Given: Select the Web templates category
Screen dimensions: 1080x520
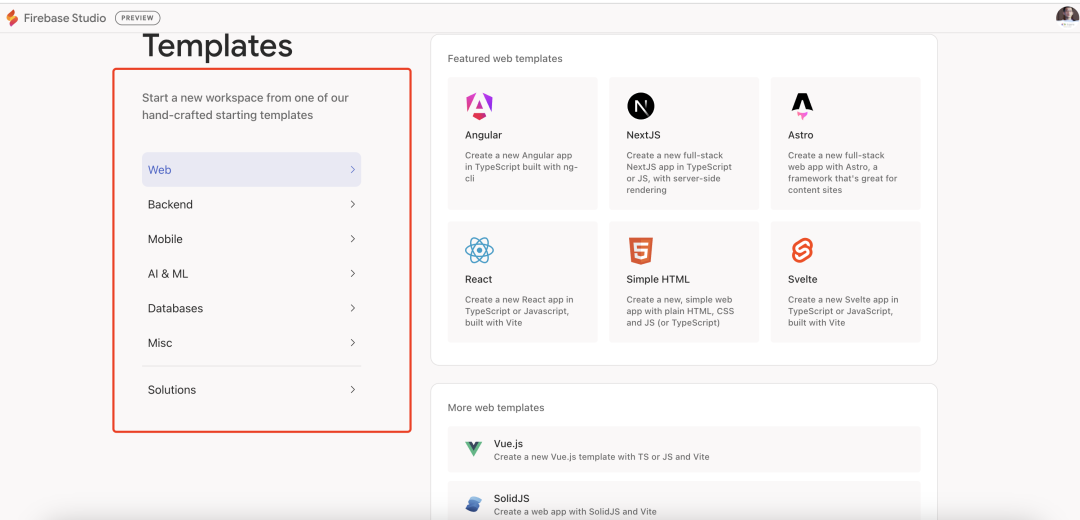Looking at the screenshot, I should click(x=251, y=169).
